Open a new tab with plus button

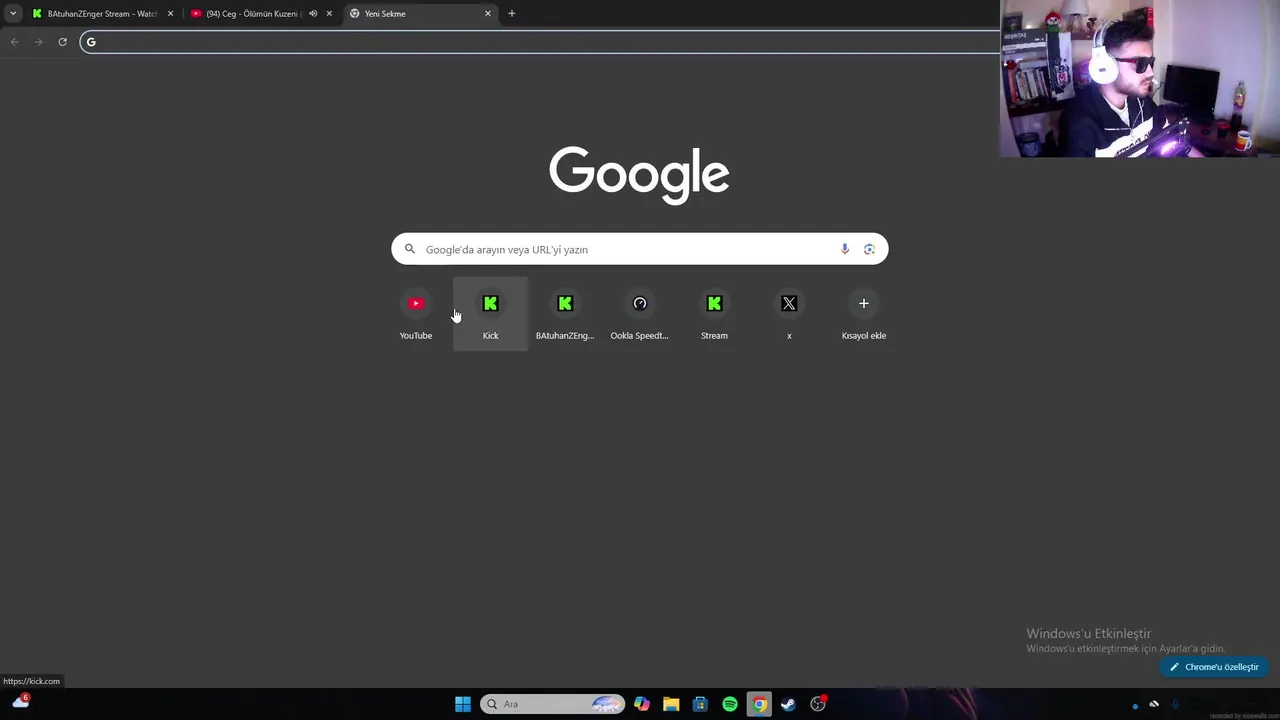pos(512,14)
